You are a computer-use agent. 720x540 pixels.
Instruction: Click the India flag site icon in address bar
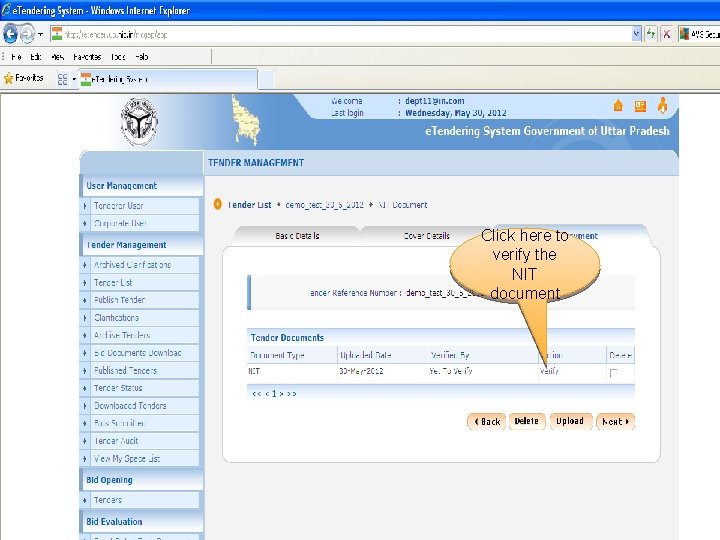click(x=57, y=34)
